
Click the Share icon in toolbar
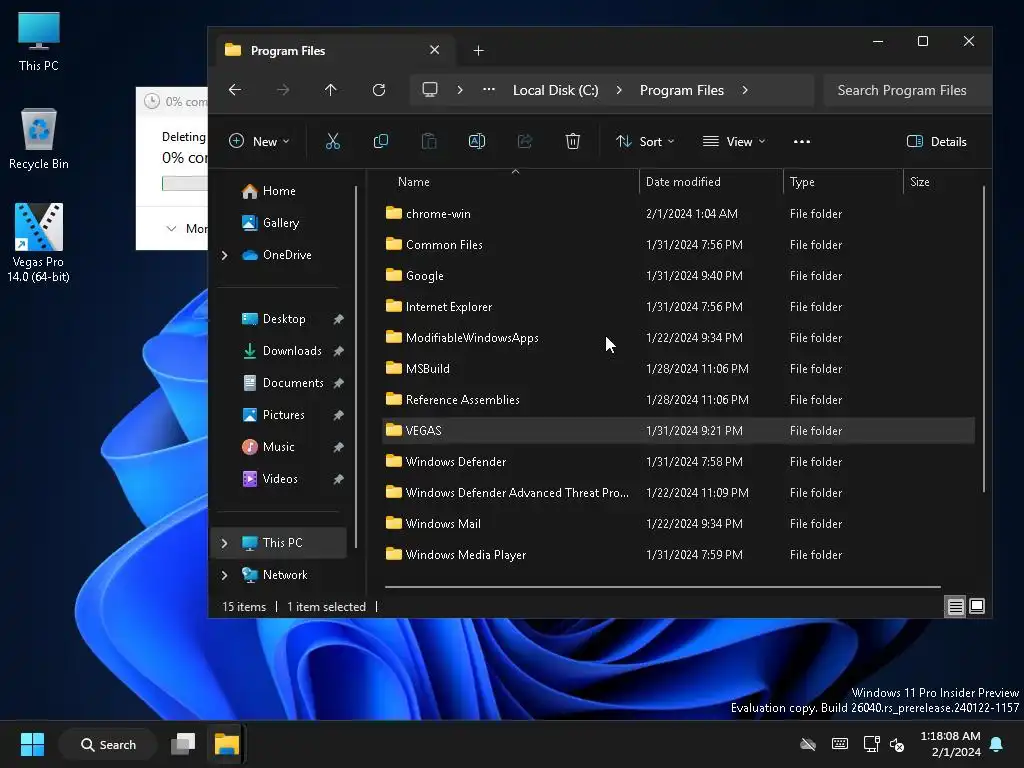click(525, 141)
